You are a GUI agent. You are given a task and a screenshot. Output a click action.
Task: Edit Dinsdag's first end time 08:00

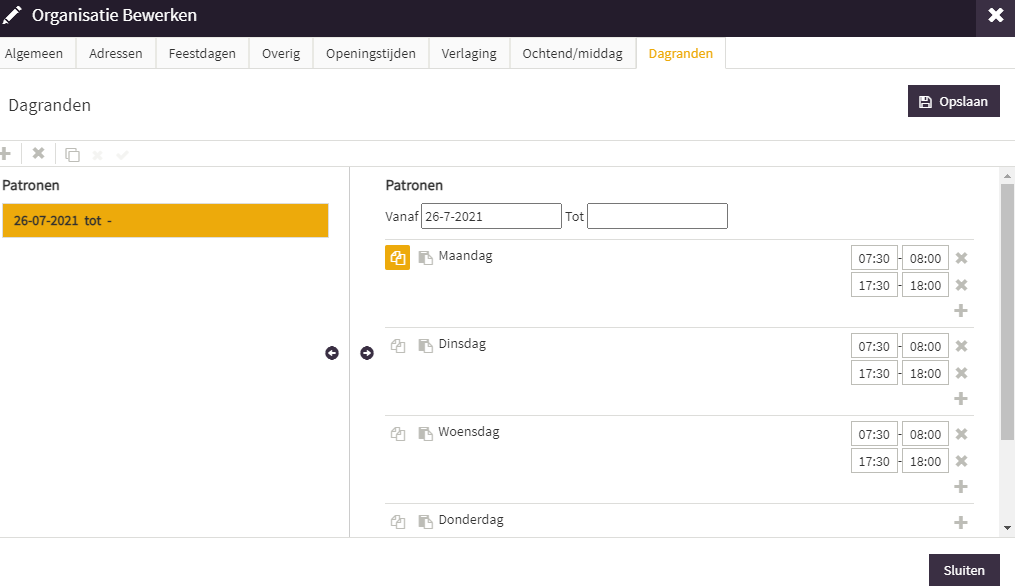(x=926, y=346)
